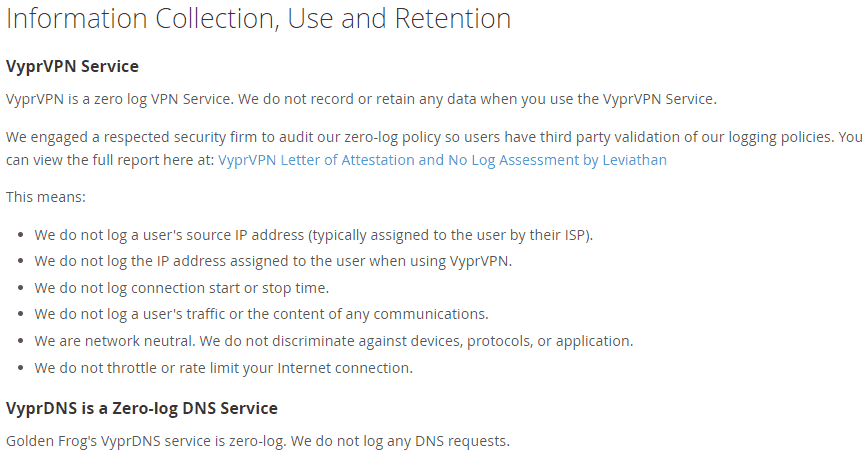Click the zero log VPN Service sentence
The image size is (867, 455).
pos(361,100)
